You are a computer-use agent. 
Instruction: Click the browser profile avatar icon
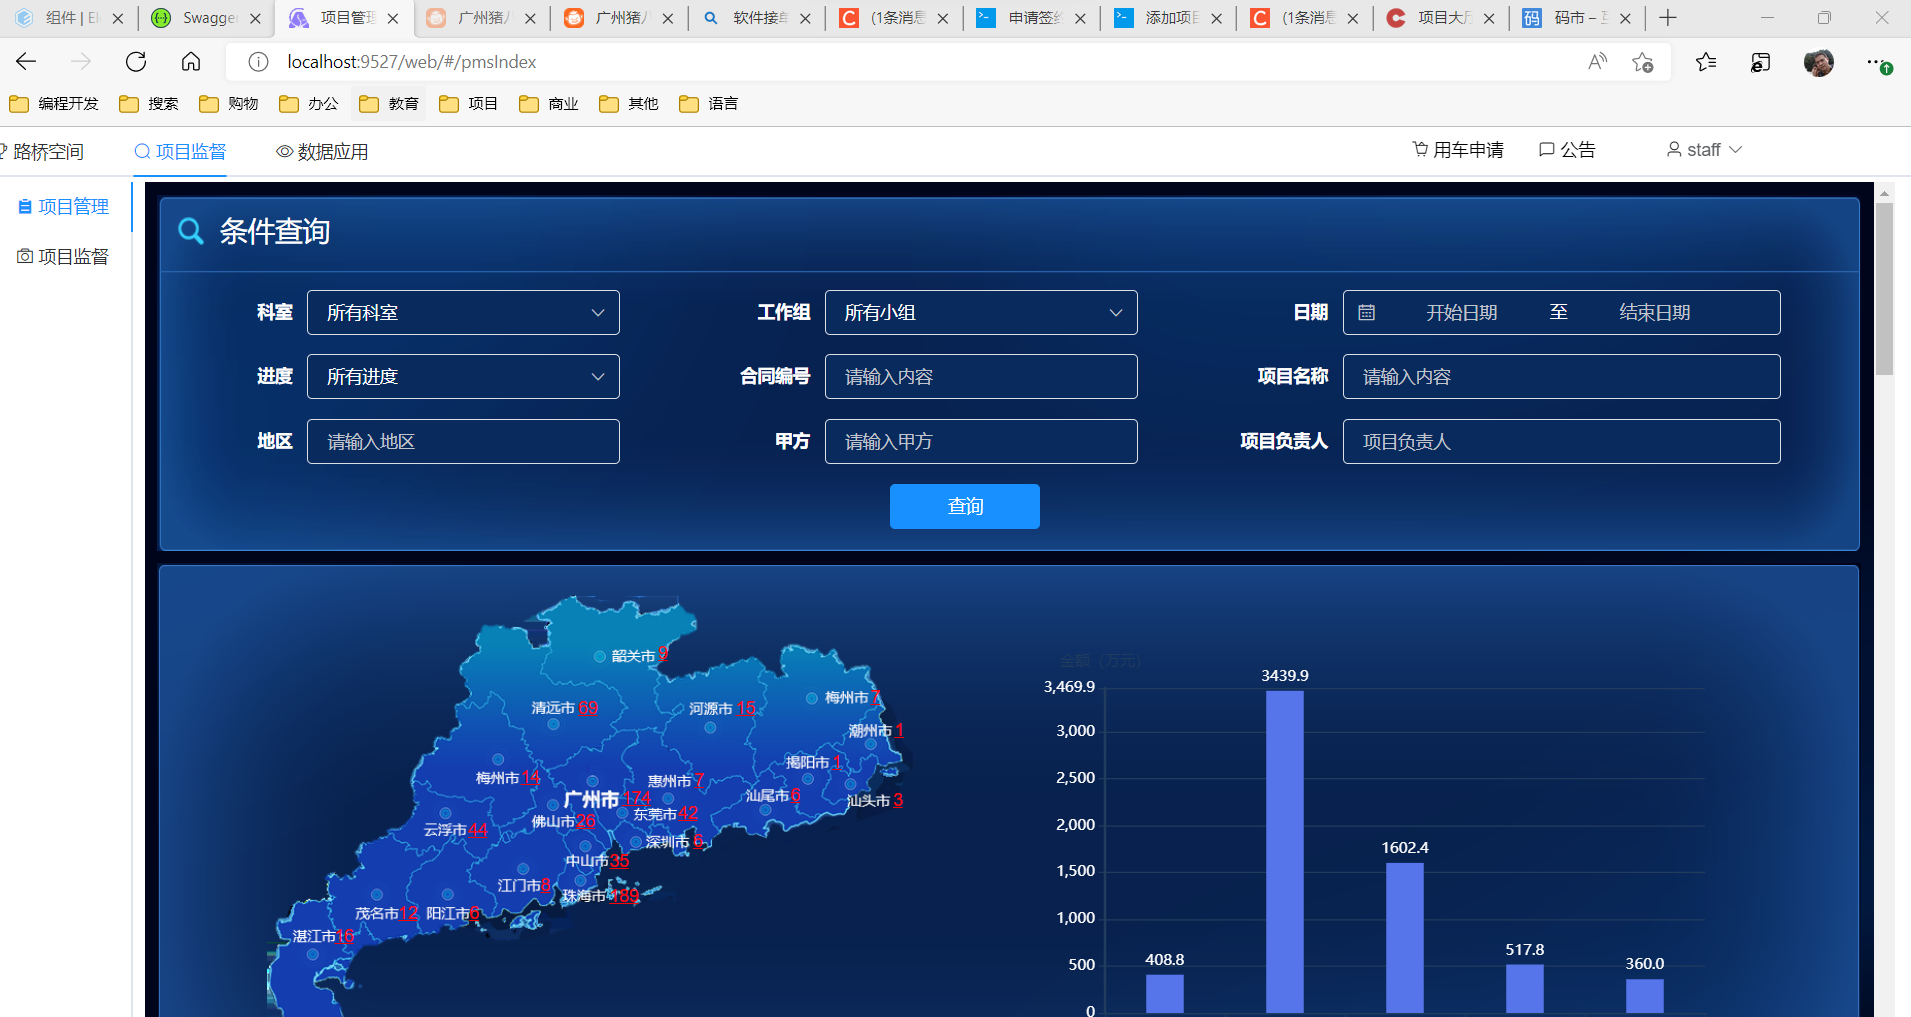point(1818,62)
